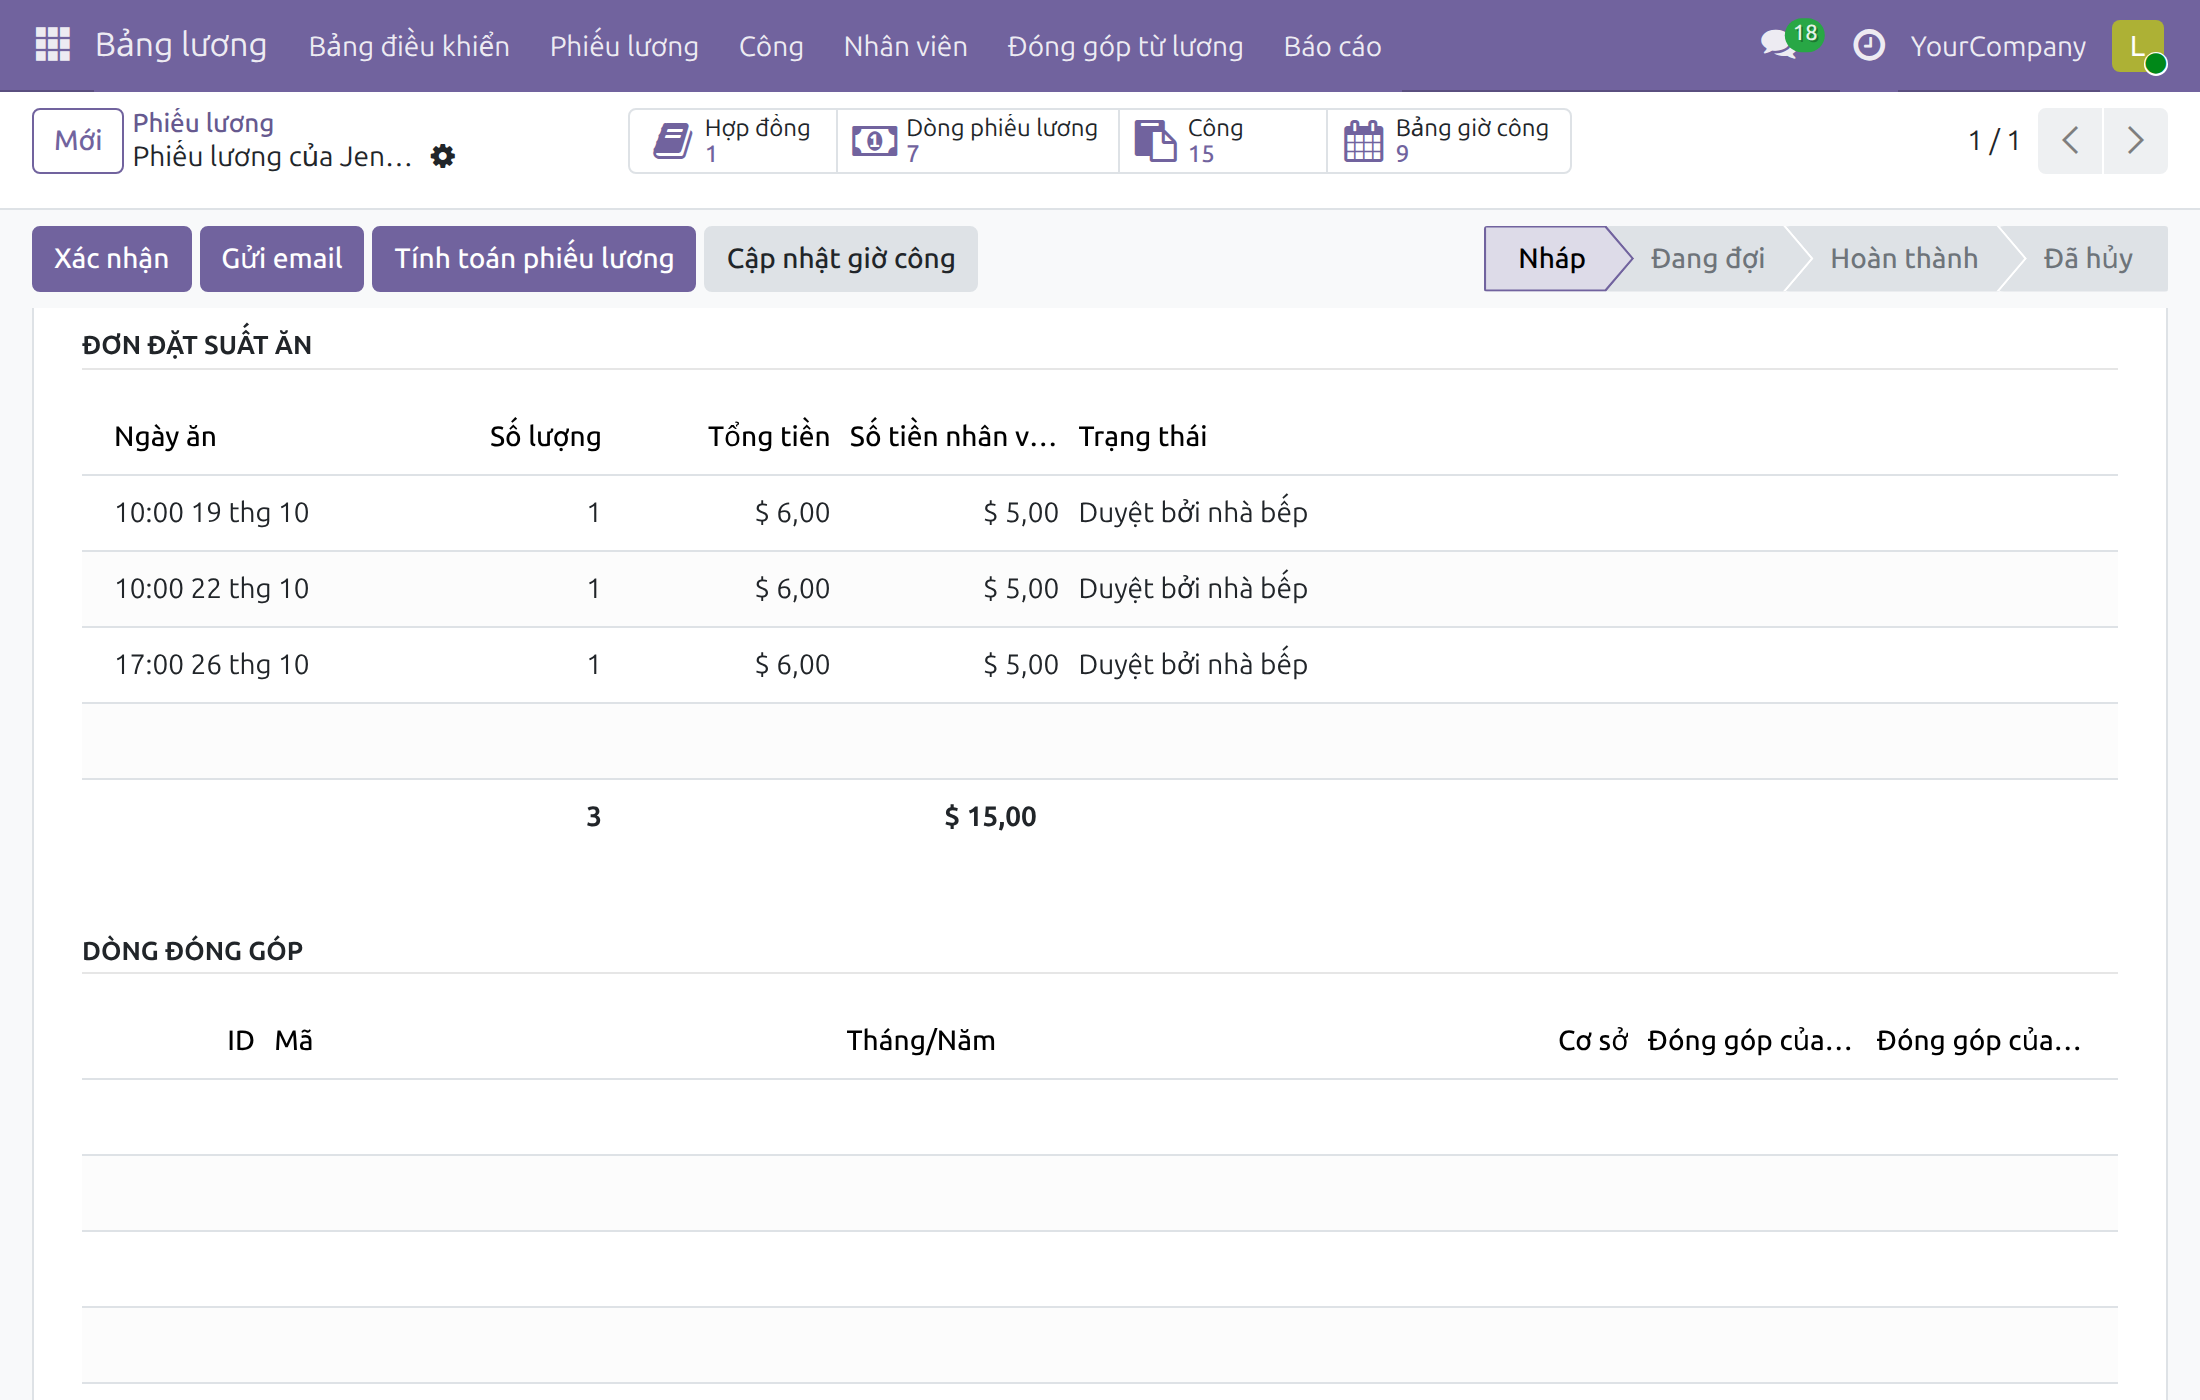Set status to Hoàn thành stage
This screenshot has width=2200, height=1400.
pyautogui.click(x=1904, y=259)
